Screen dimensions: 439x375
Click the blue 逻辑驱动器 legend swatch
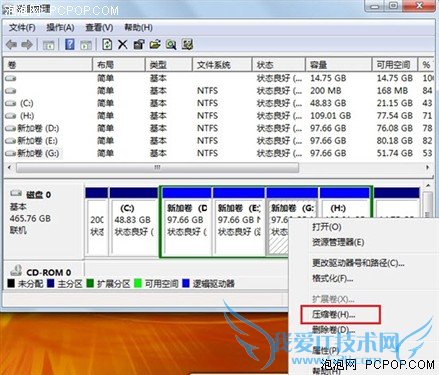click(186, 284)
